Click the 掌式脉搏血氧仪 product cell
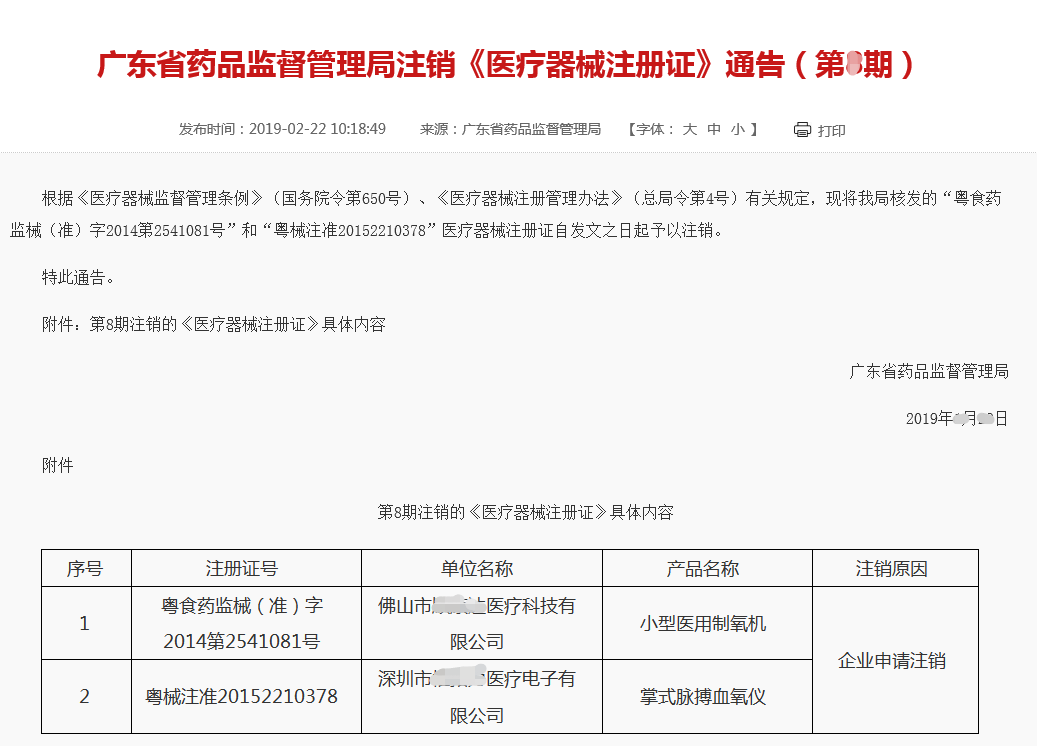The width and height of the screenshot is (1037, 746). pos(703,696)
